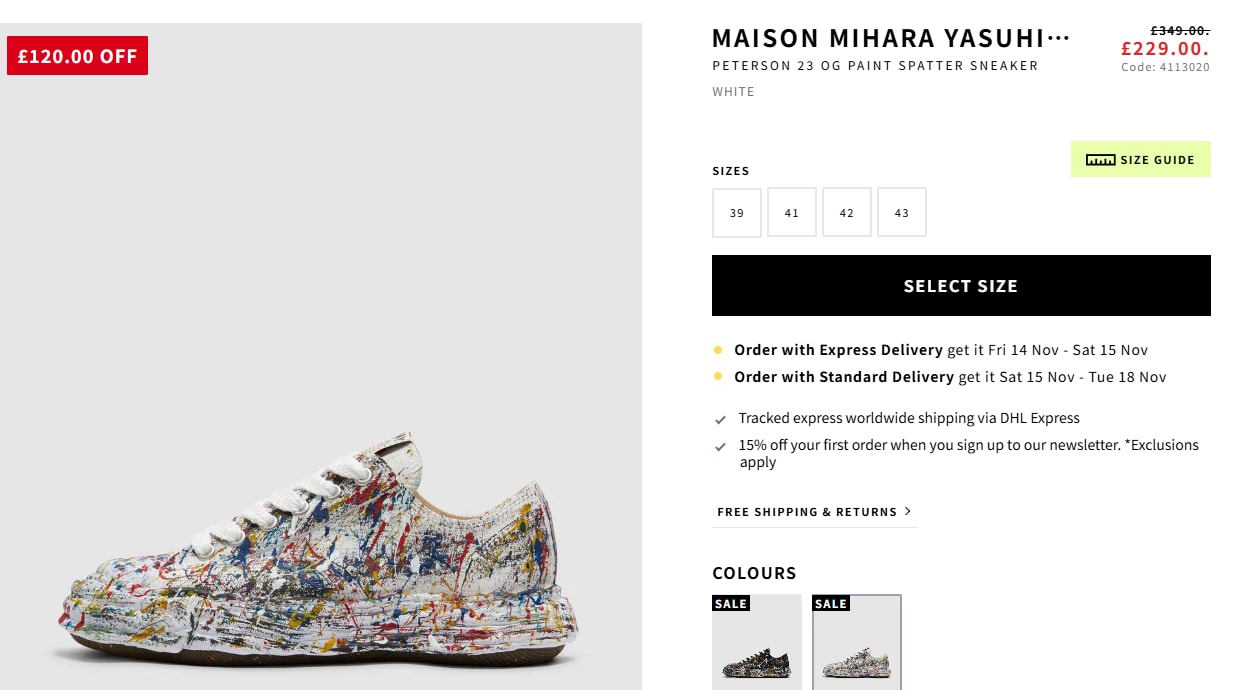1248x690 pixels.
Task: Click the red £120.00 OFF badge
Action: (77, 56)
